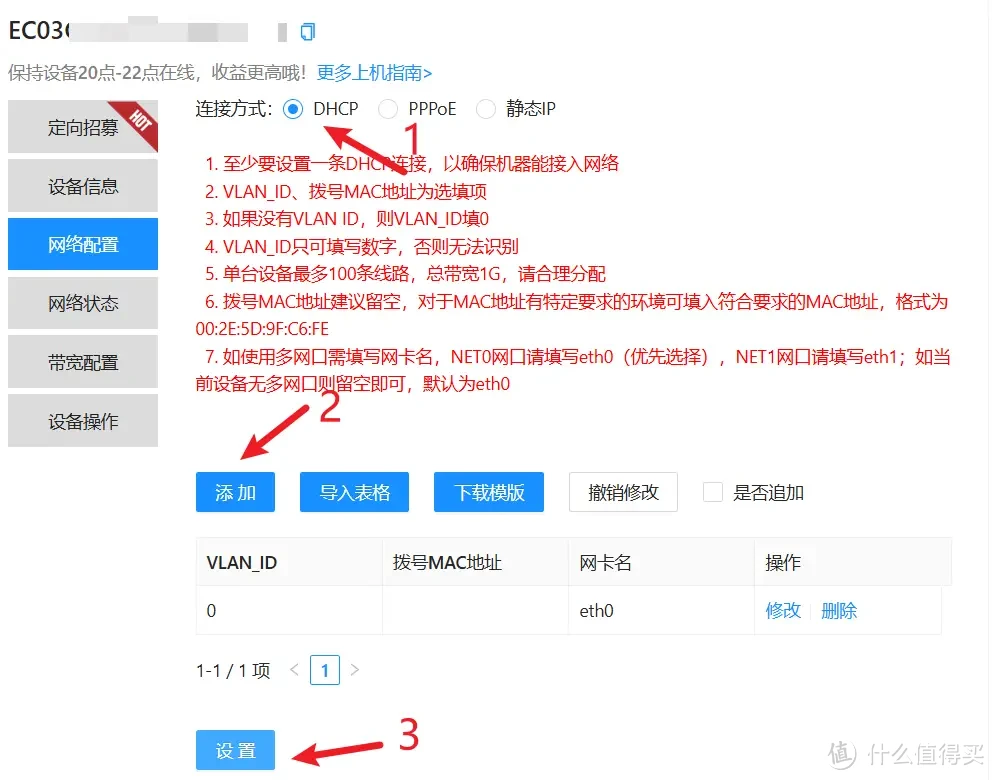Enable the 是否追加 checkbox
This screenshot has height=780, width=994.
tap(713, 491)
